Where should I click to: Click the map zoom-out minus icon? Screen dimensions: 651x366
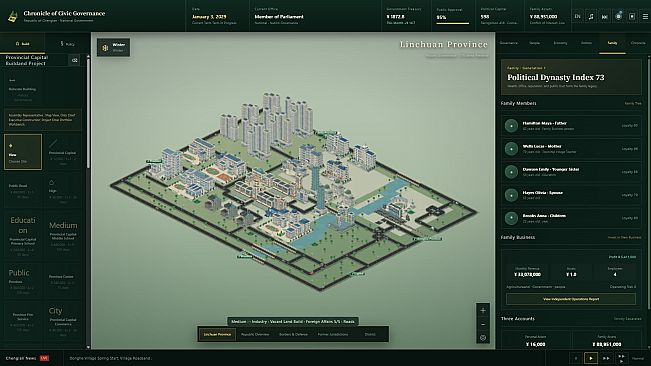click(482, 324)
